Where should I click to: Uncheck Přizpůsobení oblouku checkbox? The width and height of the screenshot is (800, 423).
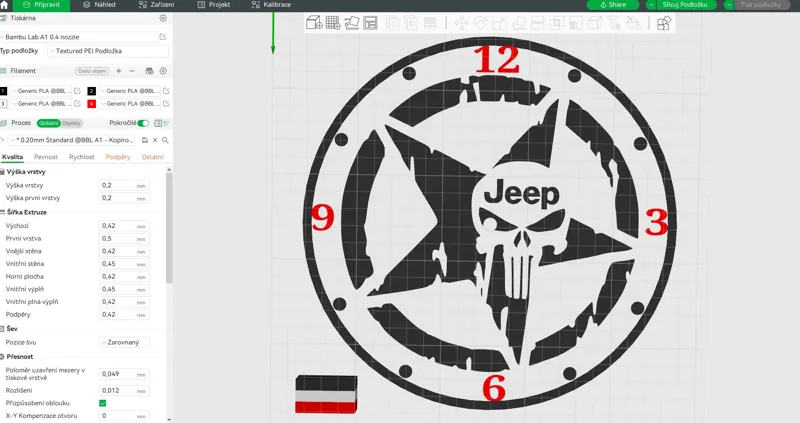(103, 403)
